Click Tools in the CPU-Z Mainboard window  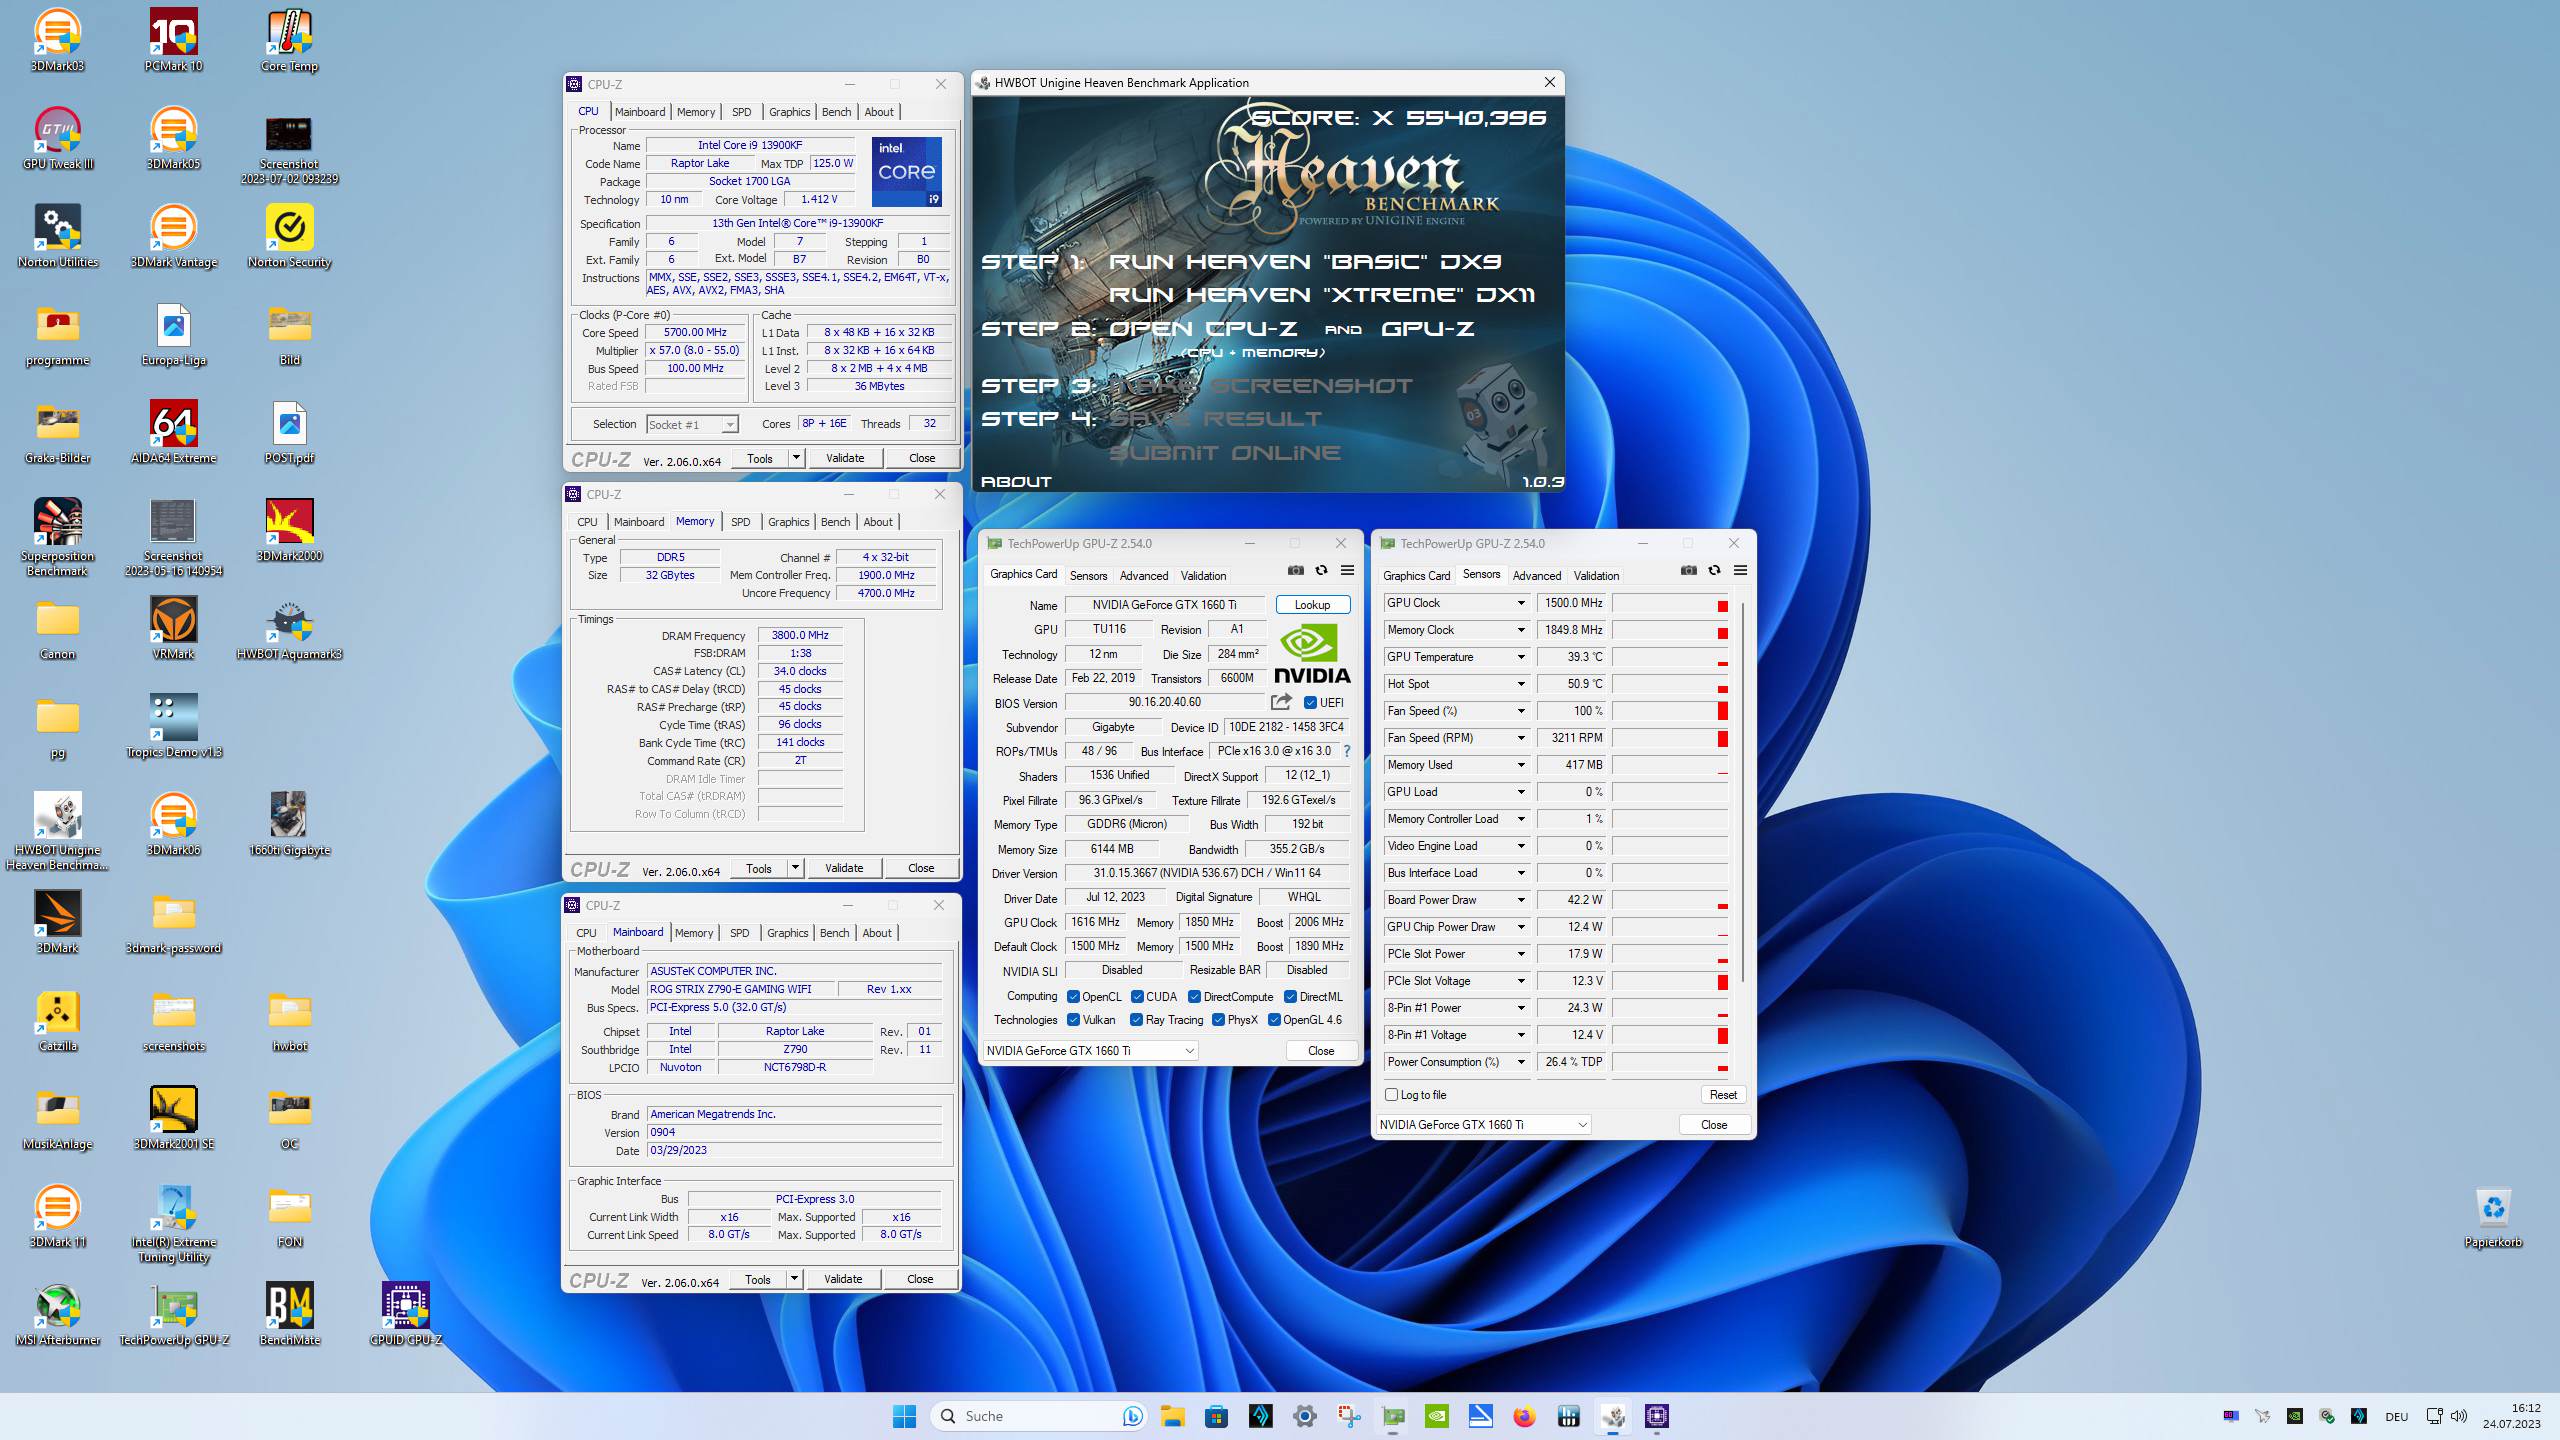point(758,1279)
